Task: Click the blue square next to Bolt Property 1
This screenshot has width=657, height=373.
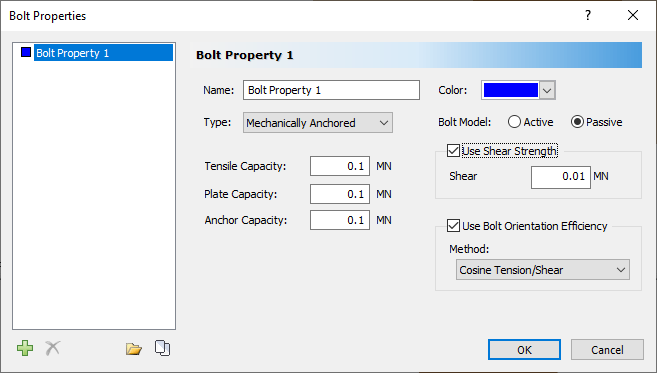Action: tap(26, 52)
